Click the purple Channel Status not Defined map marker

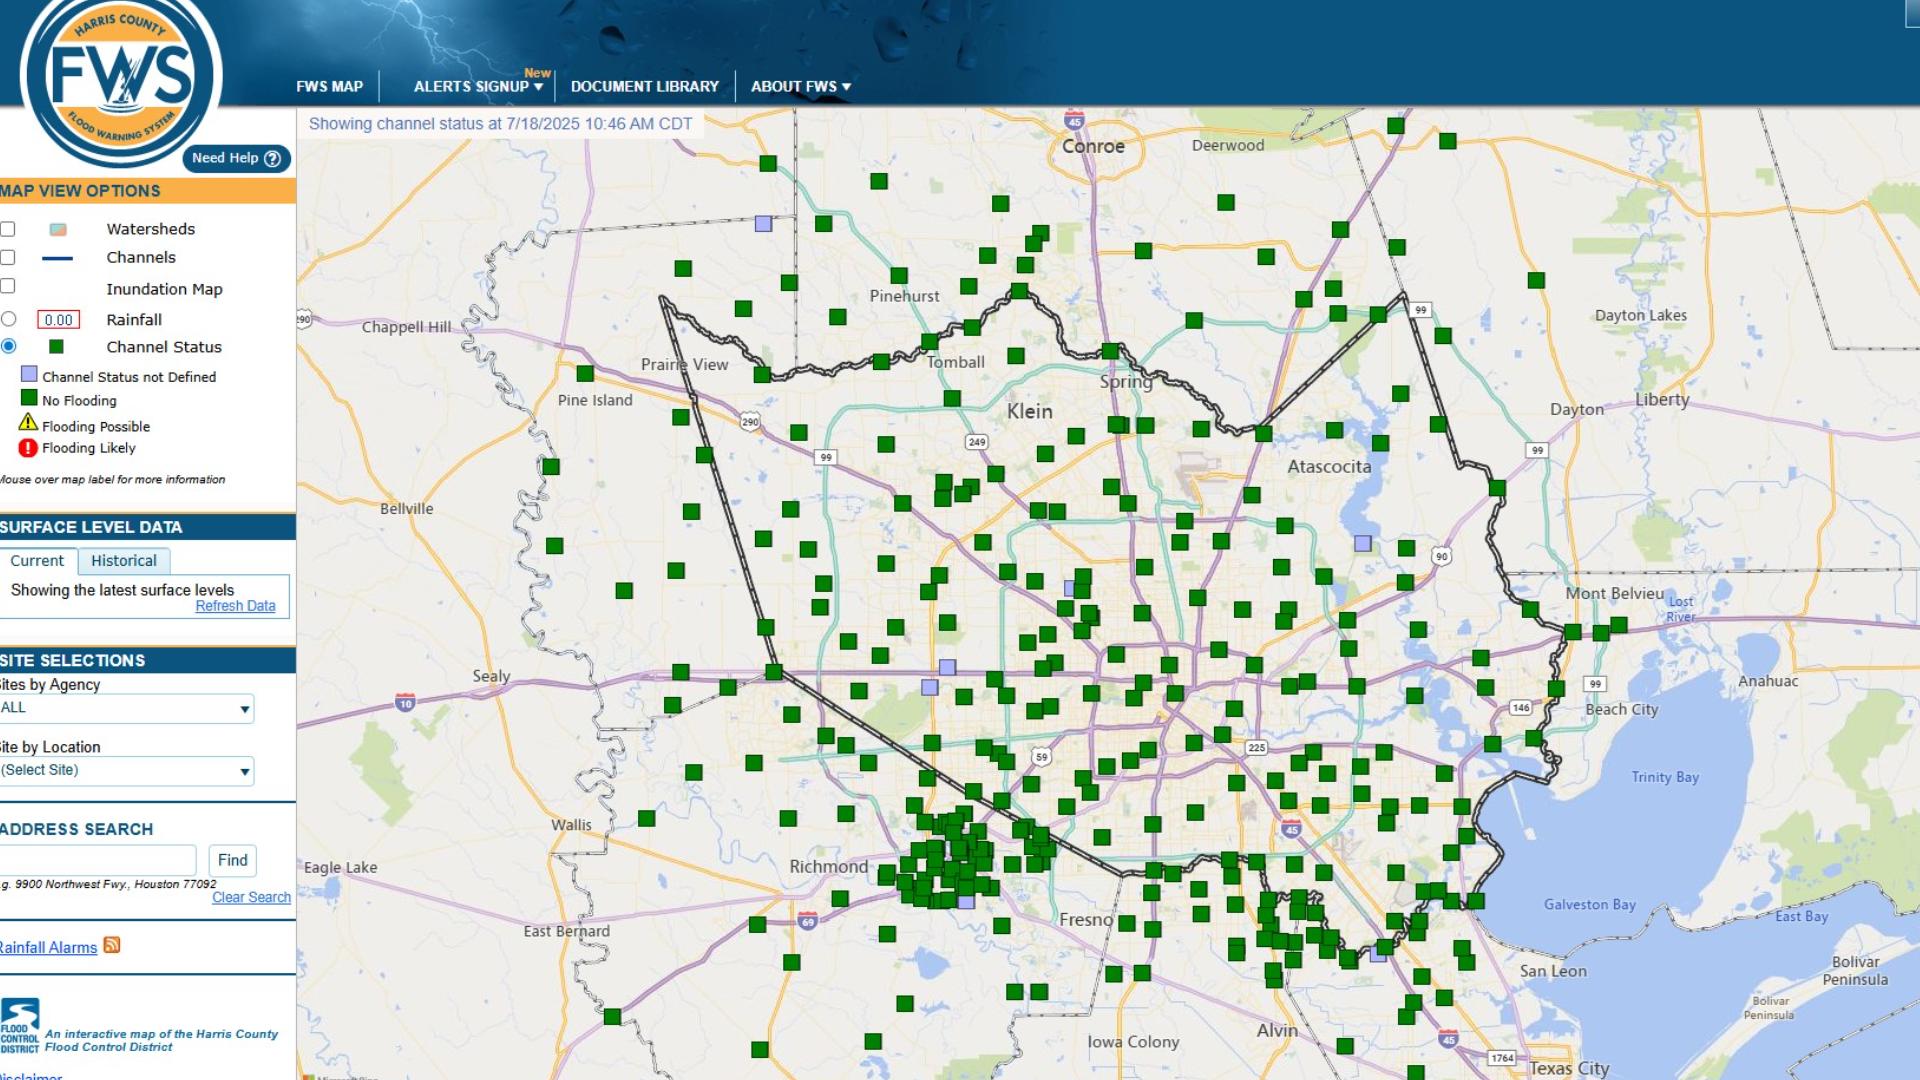point(763,224)
